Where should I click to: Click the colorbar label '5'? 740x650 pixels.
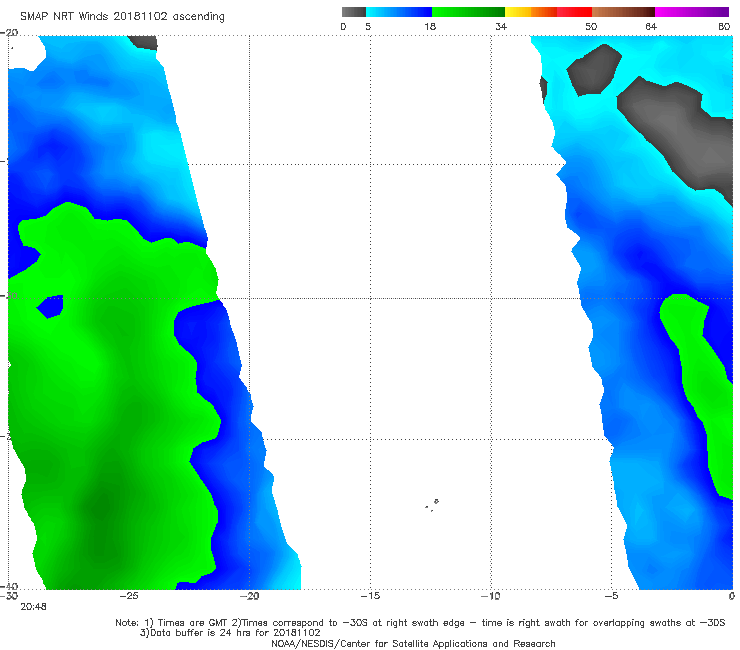(x=368, y=26)
